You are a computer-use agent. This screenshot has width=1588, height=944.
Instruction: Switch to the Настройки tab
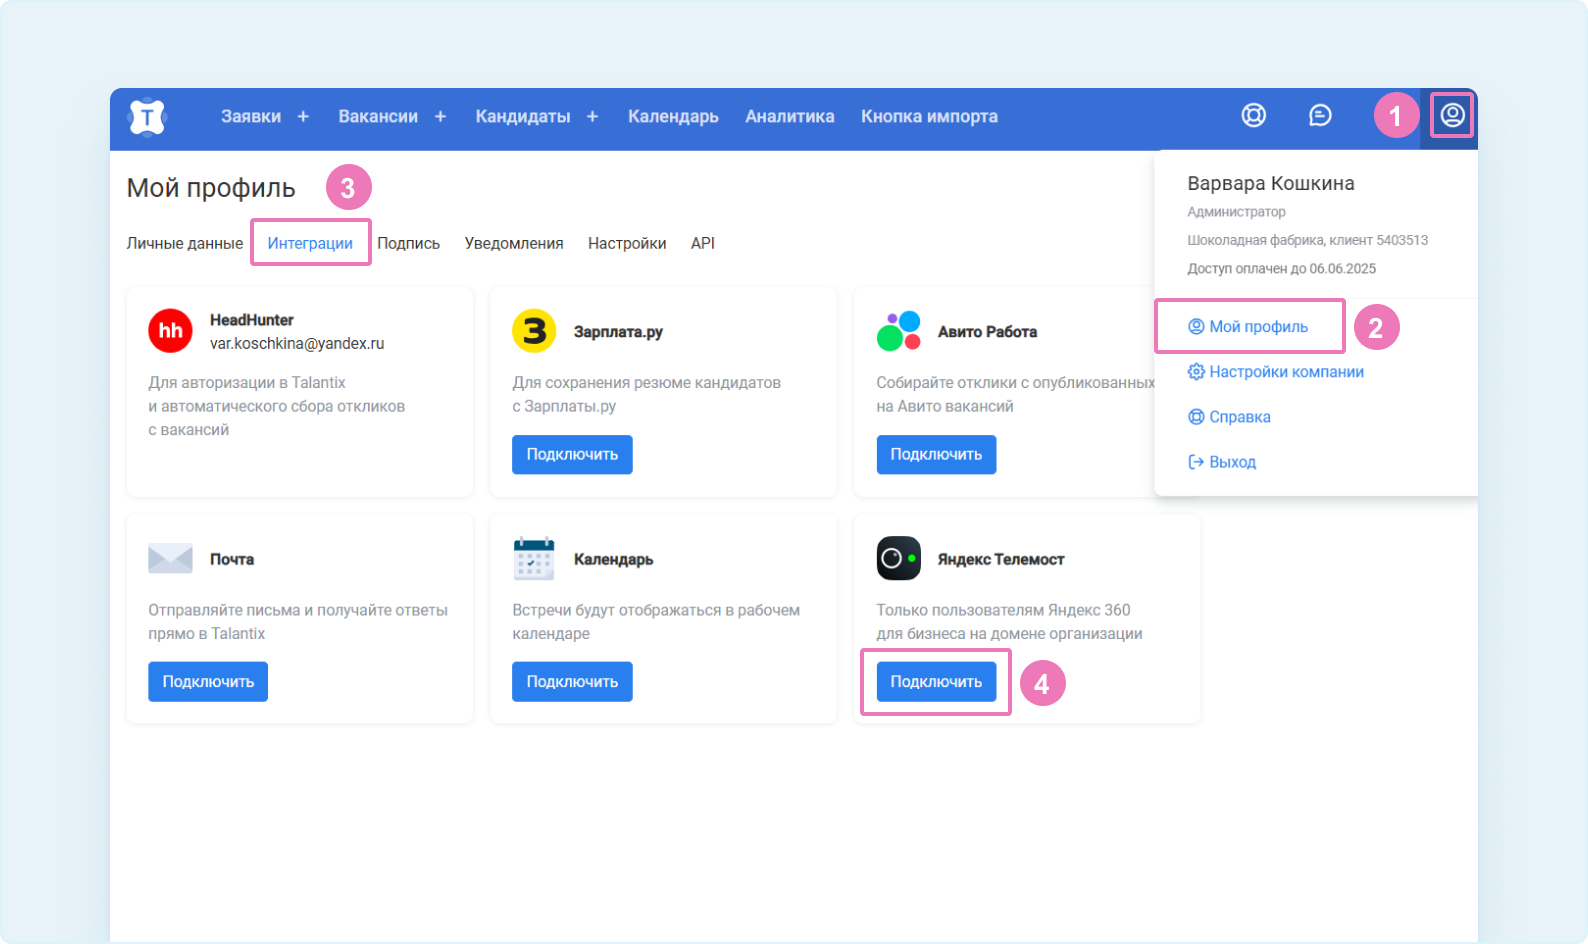(627, 243)
